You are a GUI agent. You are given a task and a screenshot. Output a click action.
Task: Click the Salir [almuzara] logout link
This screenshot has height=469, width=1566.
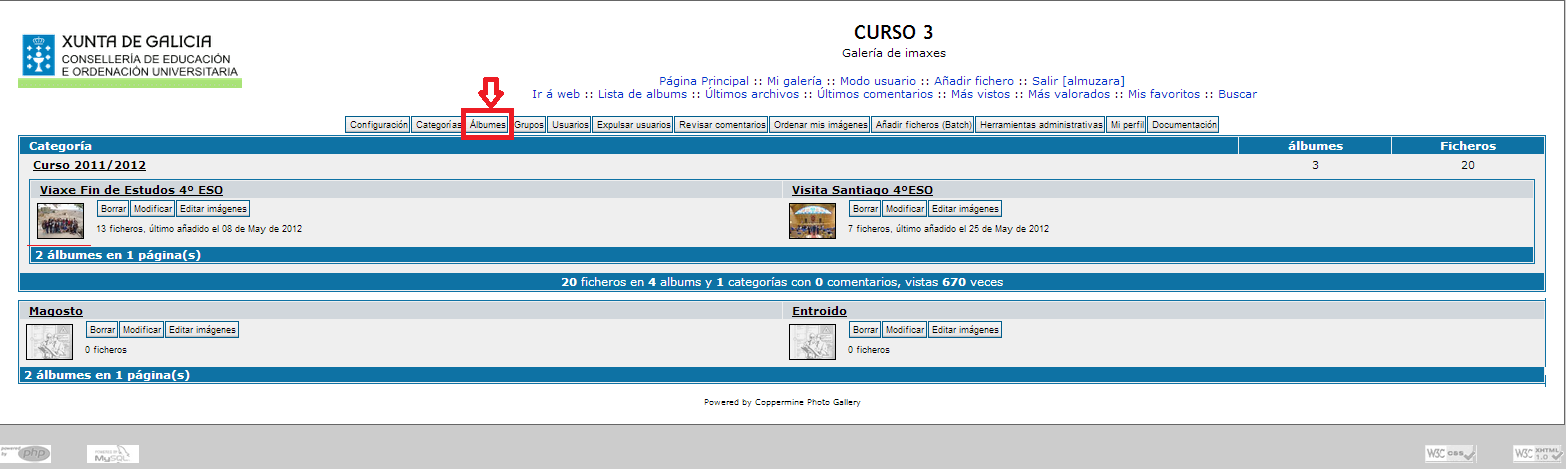[x=1078, y=80]
